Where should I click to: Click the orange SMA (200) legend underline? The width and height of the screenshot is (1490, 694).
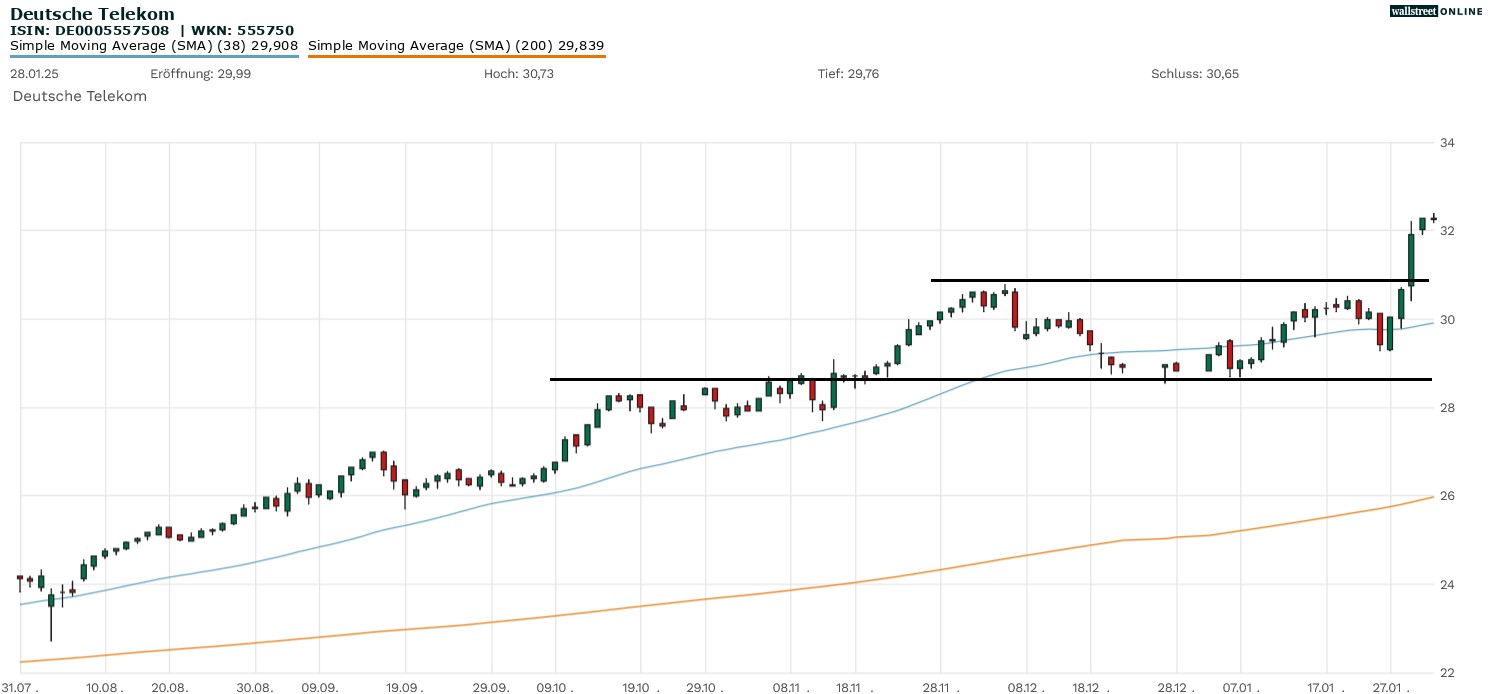(456, 56)
